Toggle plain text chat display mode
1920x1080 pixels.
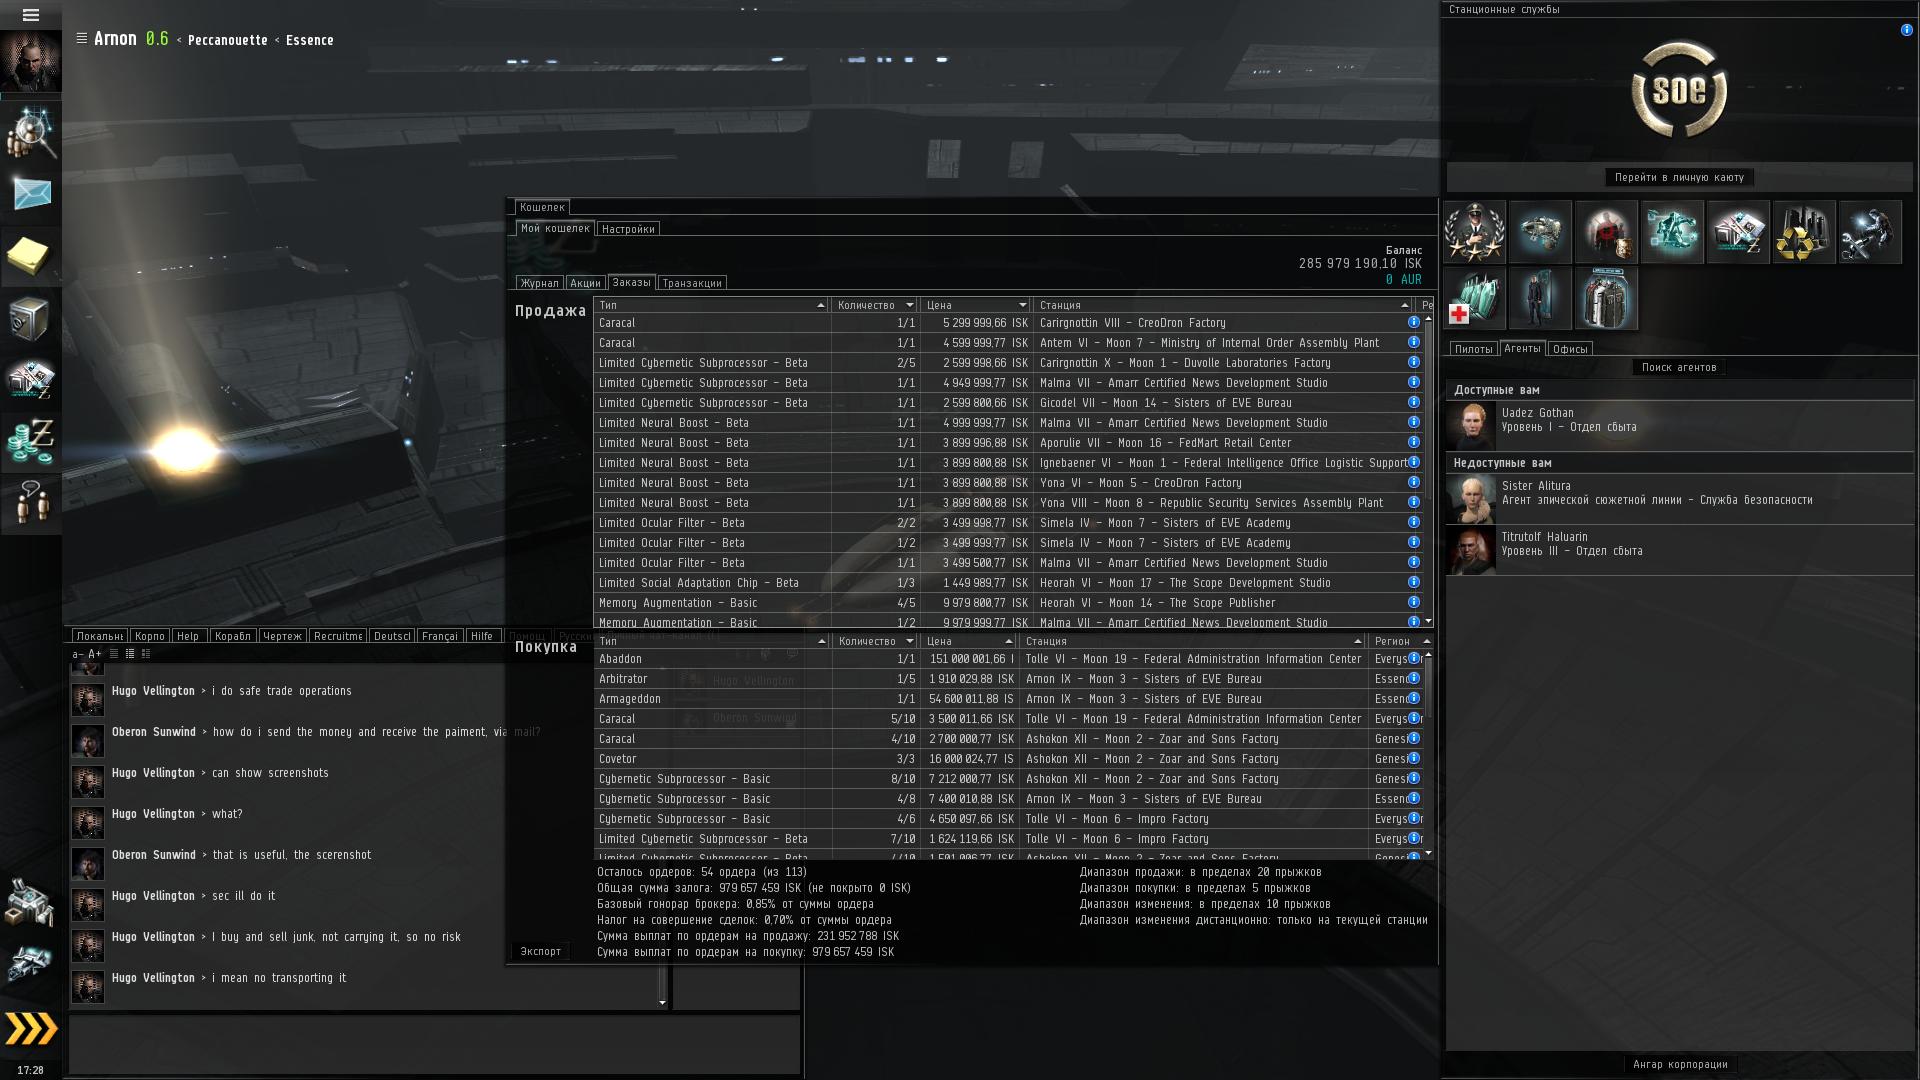coord(114,654)
